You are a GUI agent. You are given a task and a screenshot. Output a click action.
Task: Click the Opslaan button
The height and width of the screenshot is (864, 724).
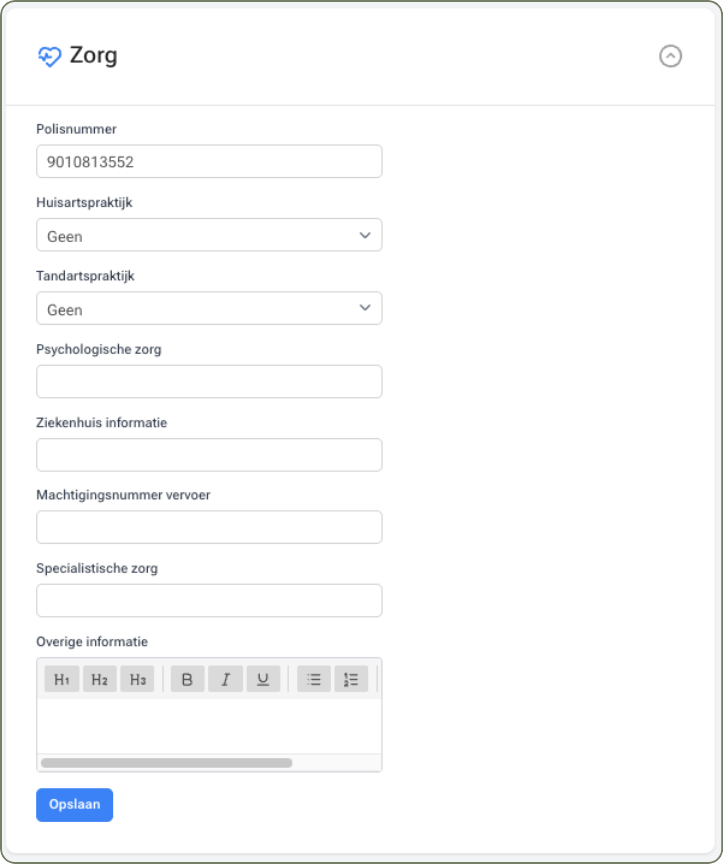point(74,805)
